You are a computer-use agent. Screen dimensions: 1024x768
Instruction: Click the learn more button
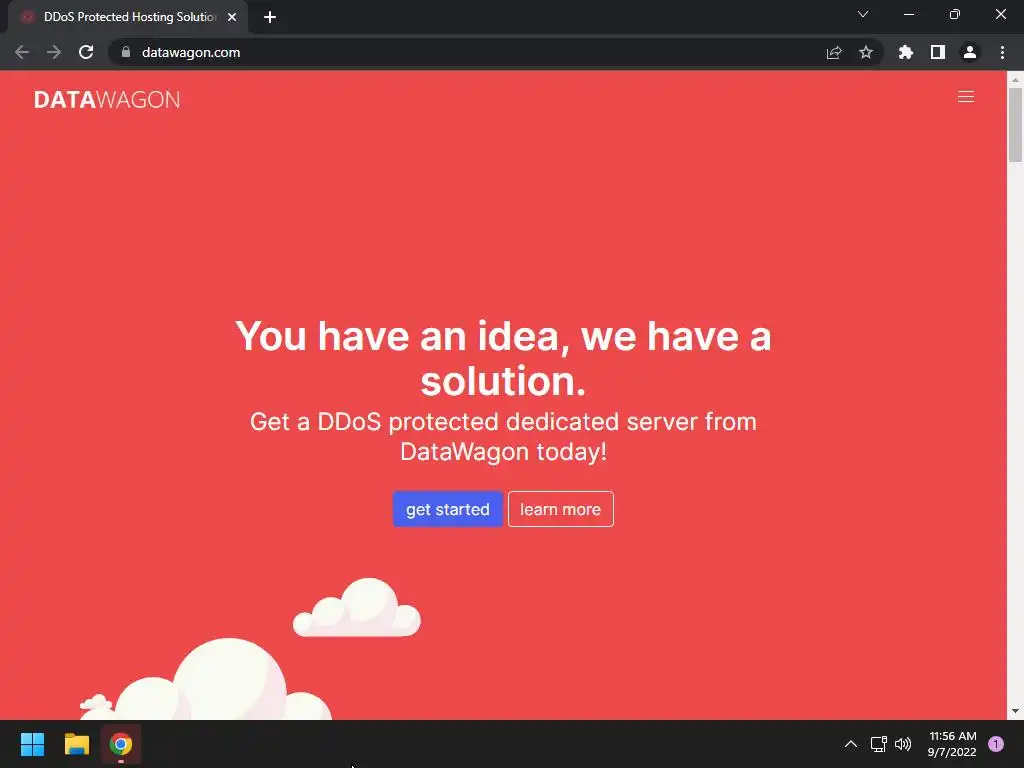(560, 509)
